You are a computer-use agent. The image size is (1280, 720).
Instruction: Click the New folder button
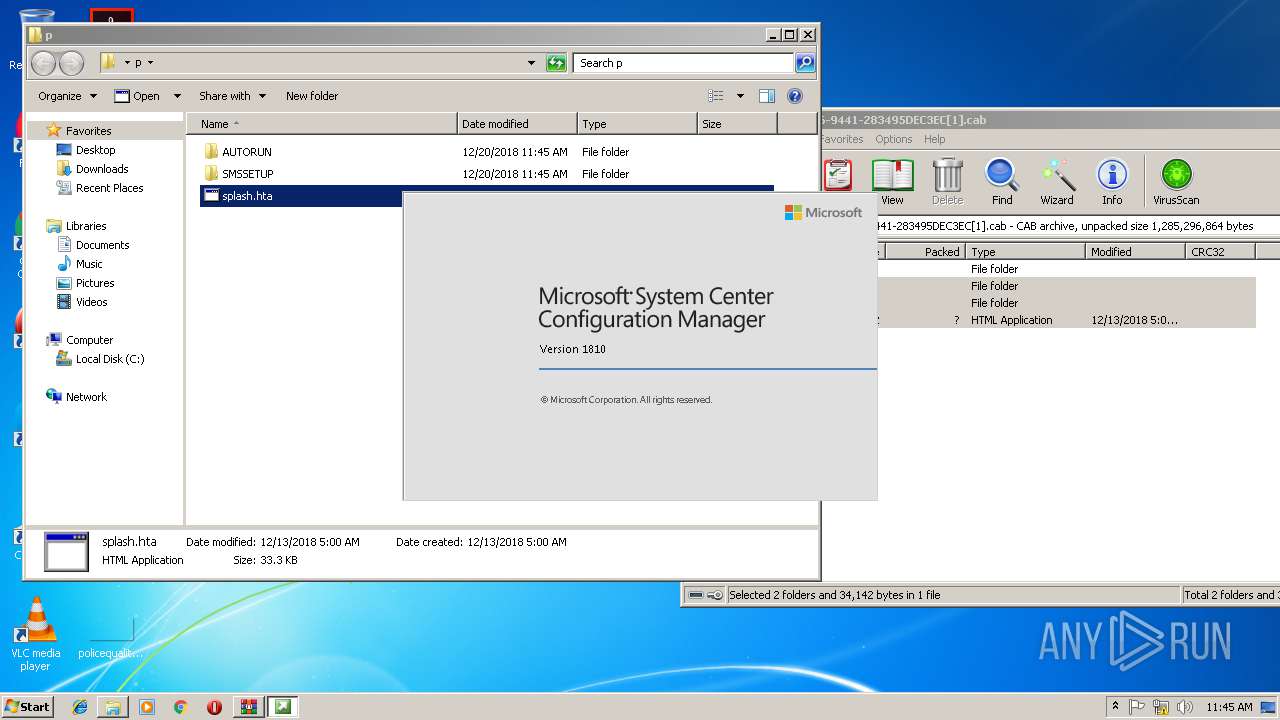(x=312, y=96)
